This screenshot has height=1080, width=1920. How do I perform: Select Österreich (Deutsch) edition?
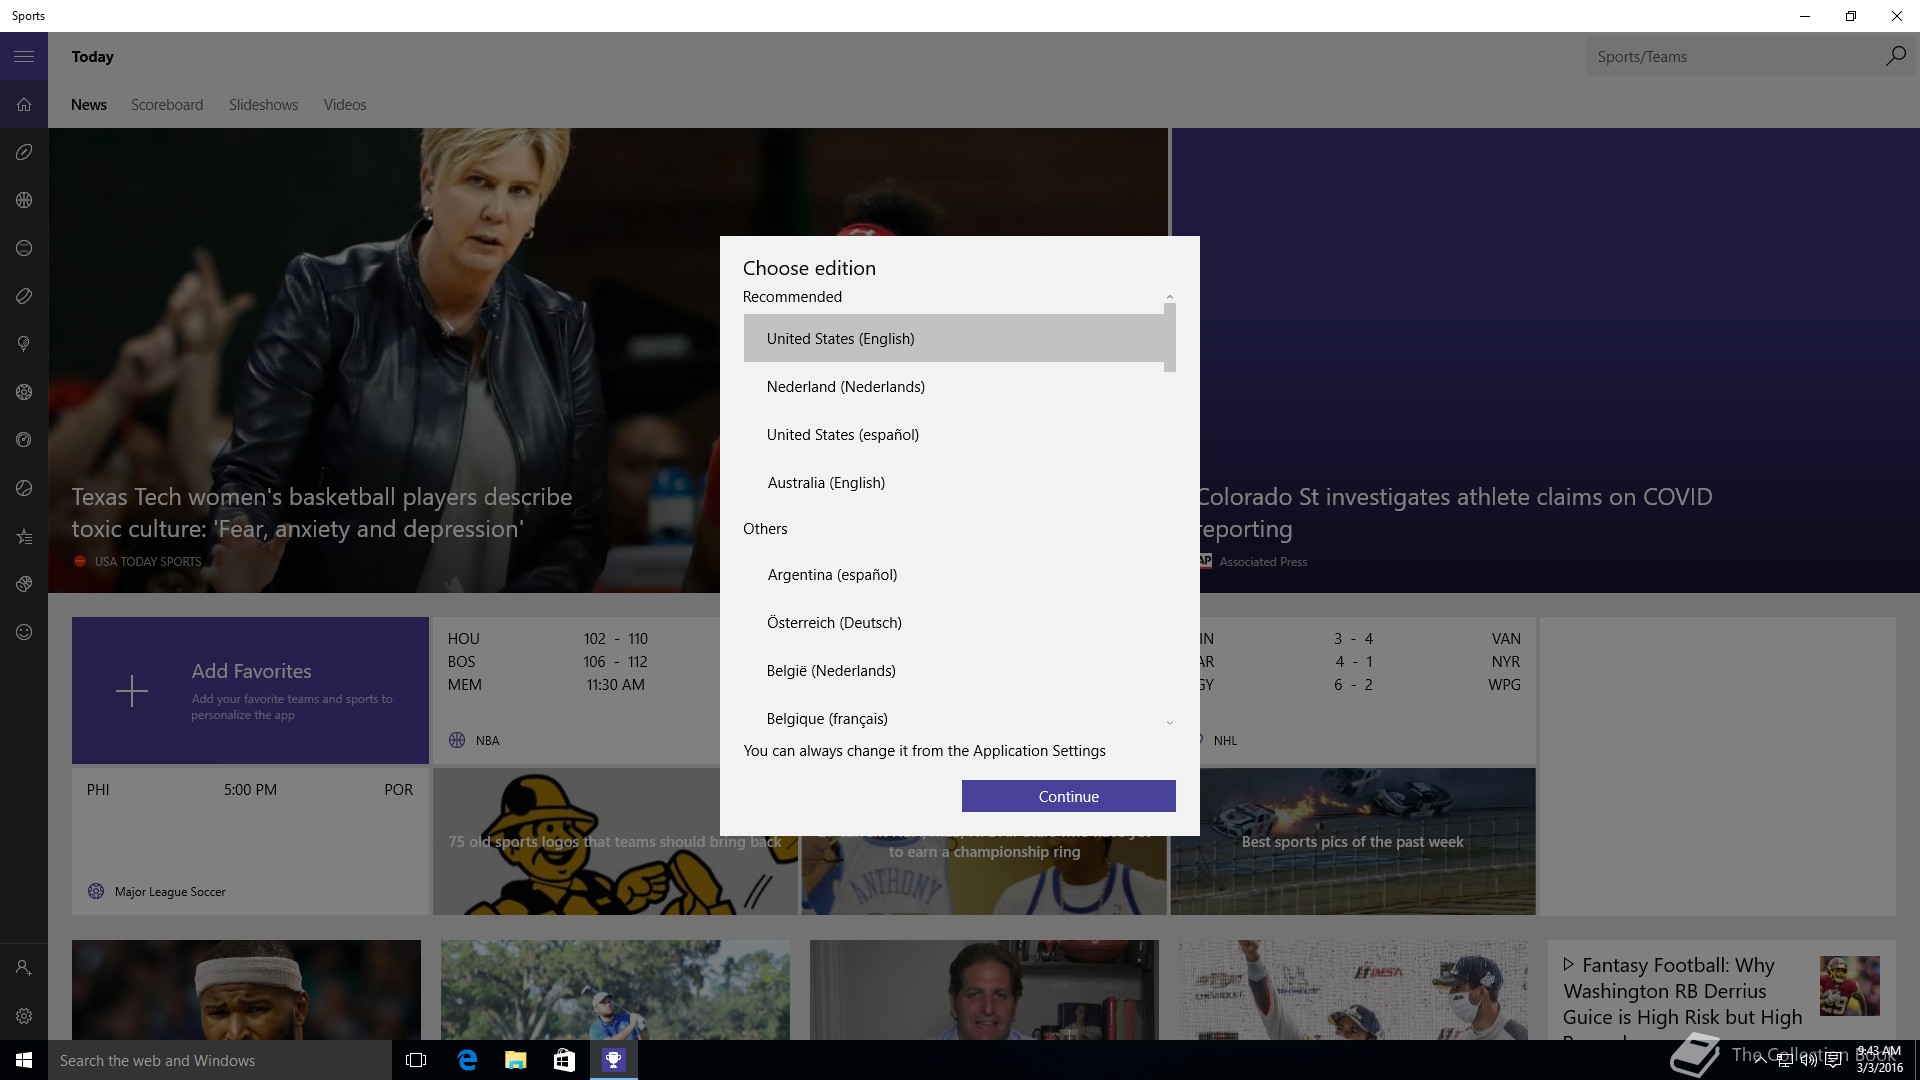(953, 623)
